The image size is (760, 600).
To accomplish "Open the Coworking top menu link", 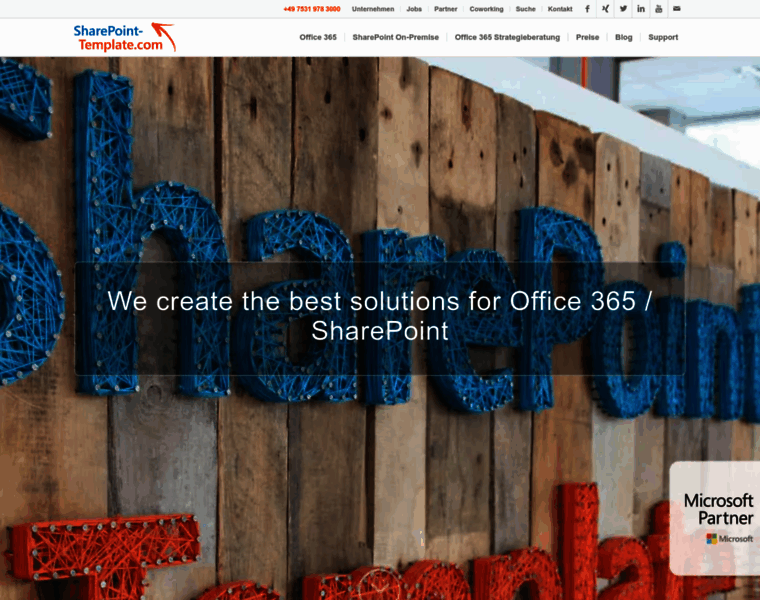I will [x=486, y=9].
